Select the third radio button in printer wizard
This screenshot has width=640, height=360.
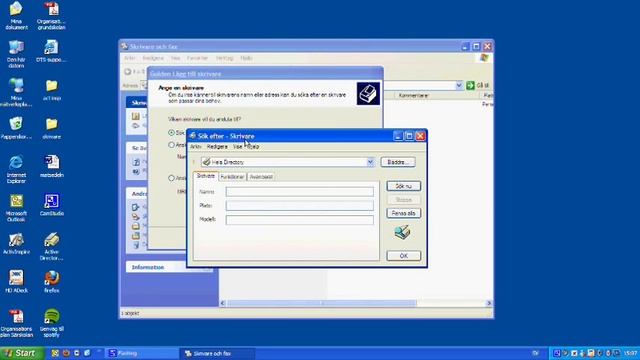coord(171,178)
